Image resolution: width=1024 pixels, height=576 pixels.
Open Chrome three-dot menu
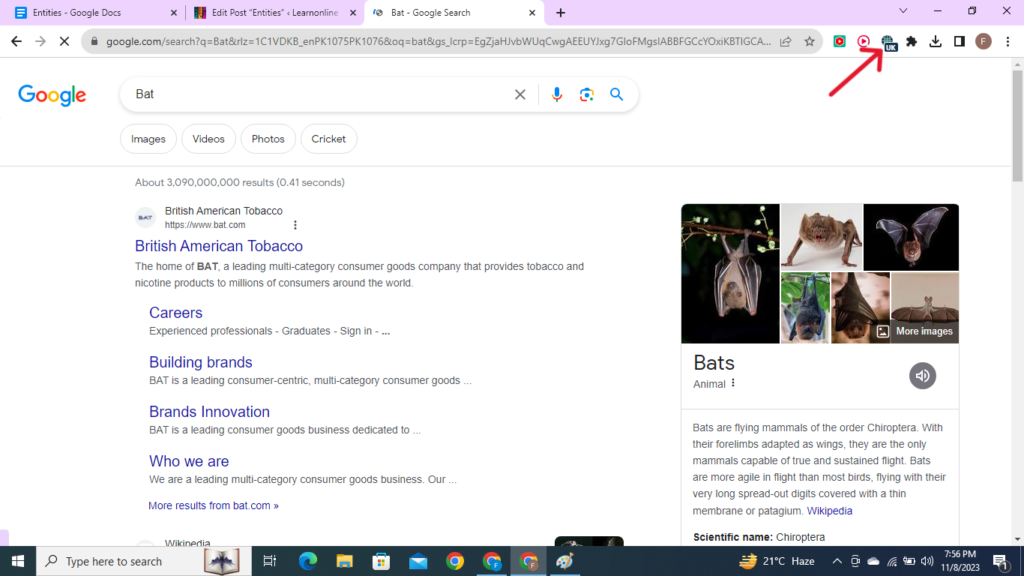coord(1008,41)
